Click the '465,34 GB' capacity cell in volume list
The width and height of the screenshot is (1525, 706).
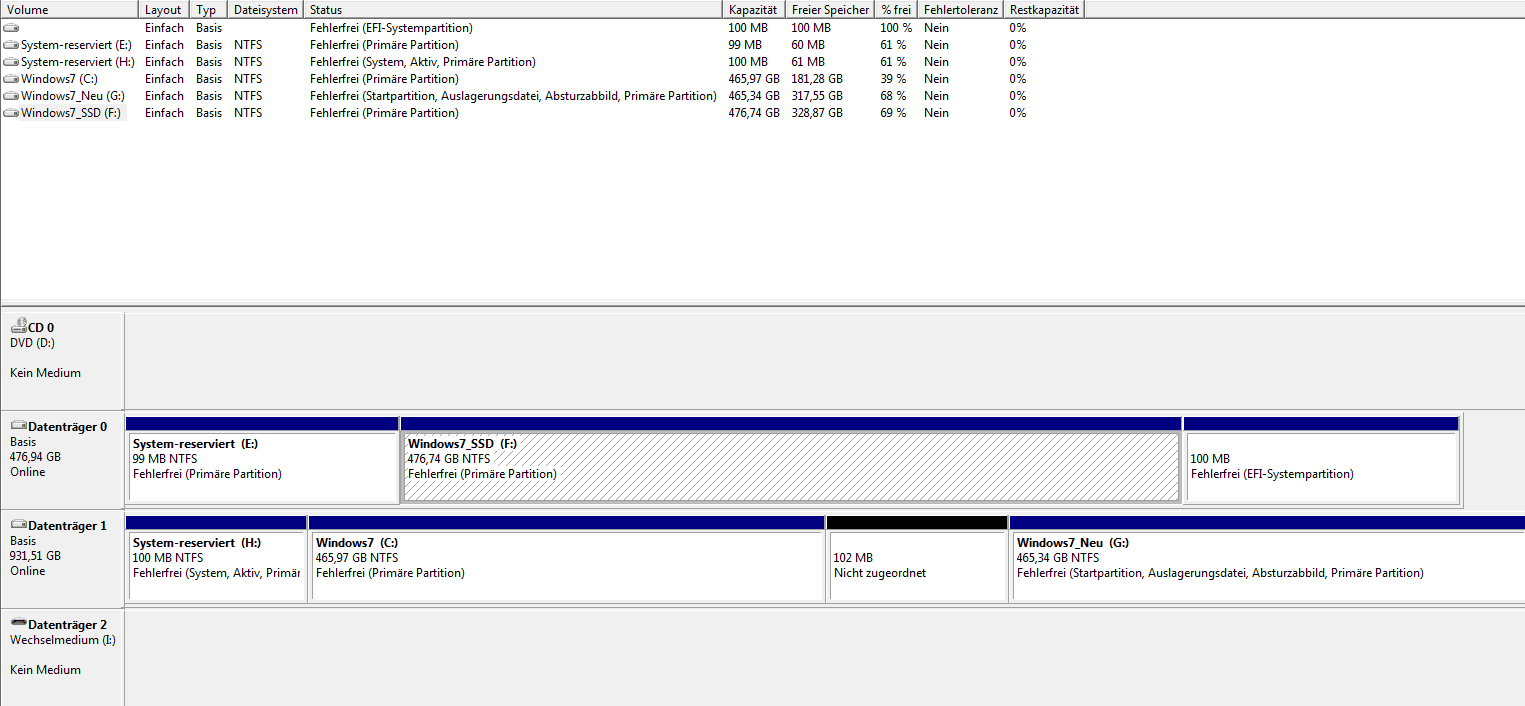pos(754,96)
